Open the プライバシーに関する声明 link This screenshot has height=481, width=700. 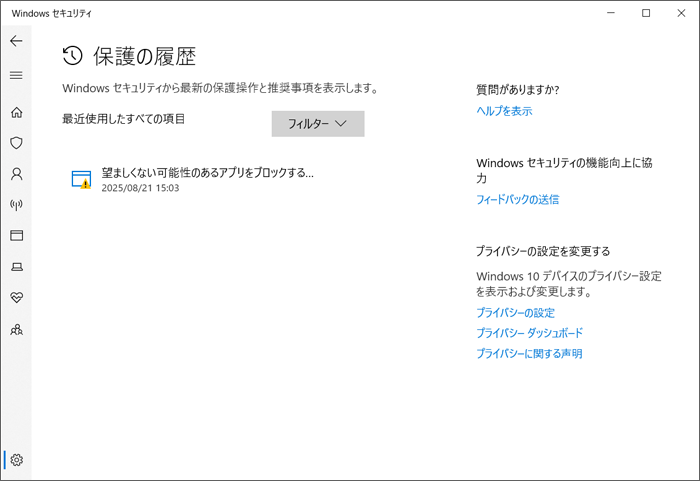click(529, 353)
